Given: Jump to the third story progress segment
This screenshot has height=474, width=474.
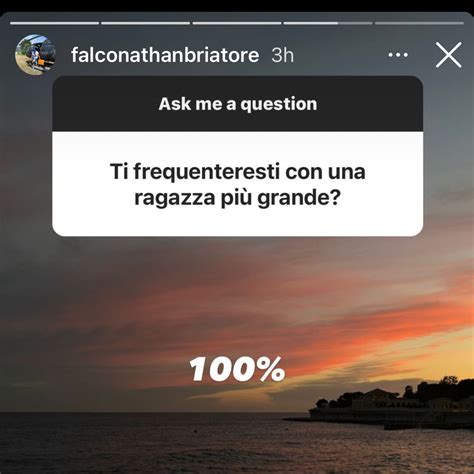Looking at the screenshot, I should [237, 23].
